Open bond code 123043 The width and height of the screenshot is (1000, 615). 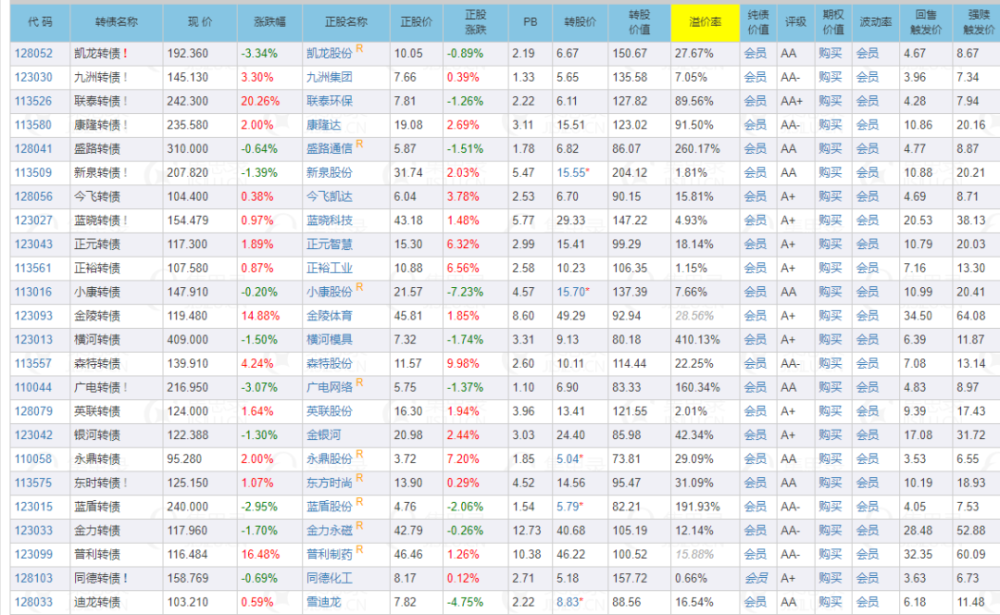tap(34, 244)
